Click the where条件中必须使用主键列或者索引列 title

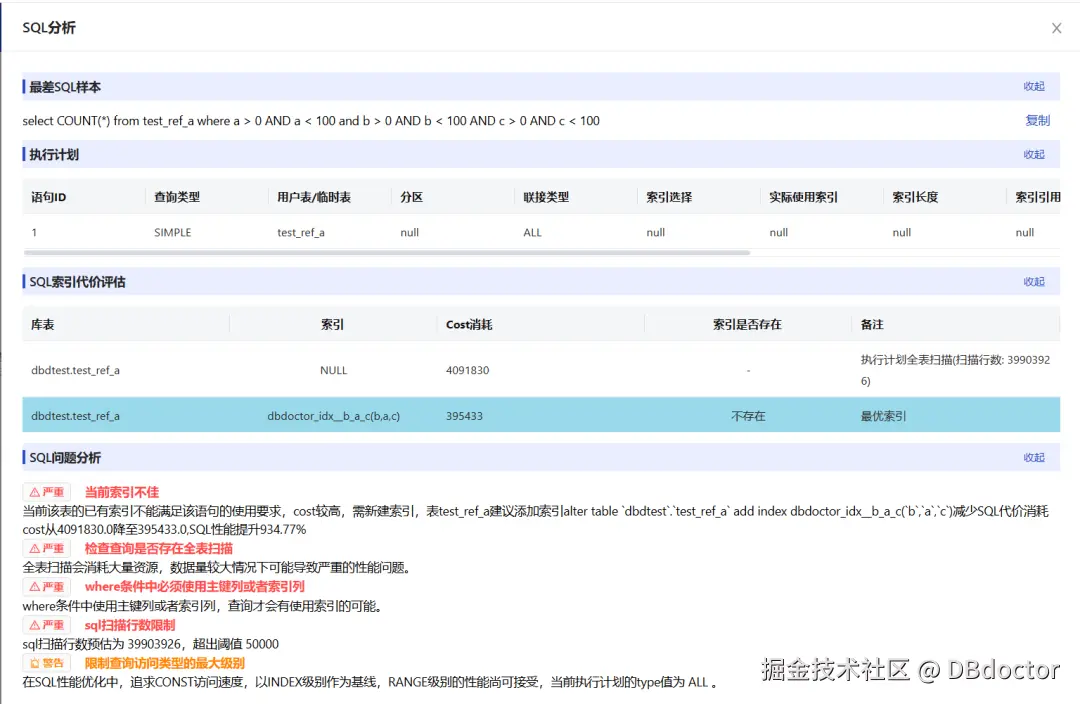click(194, 587)
